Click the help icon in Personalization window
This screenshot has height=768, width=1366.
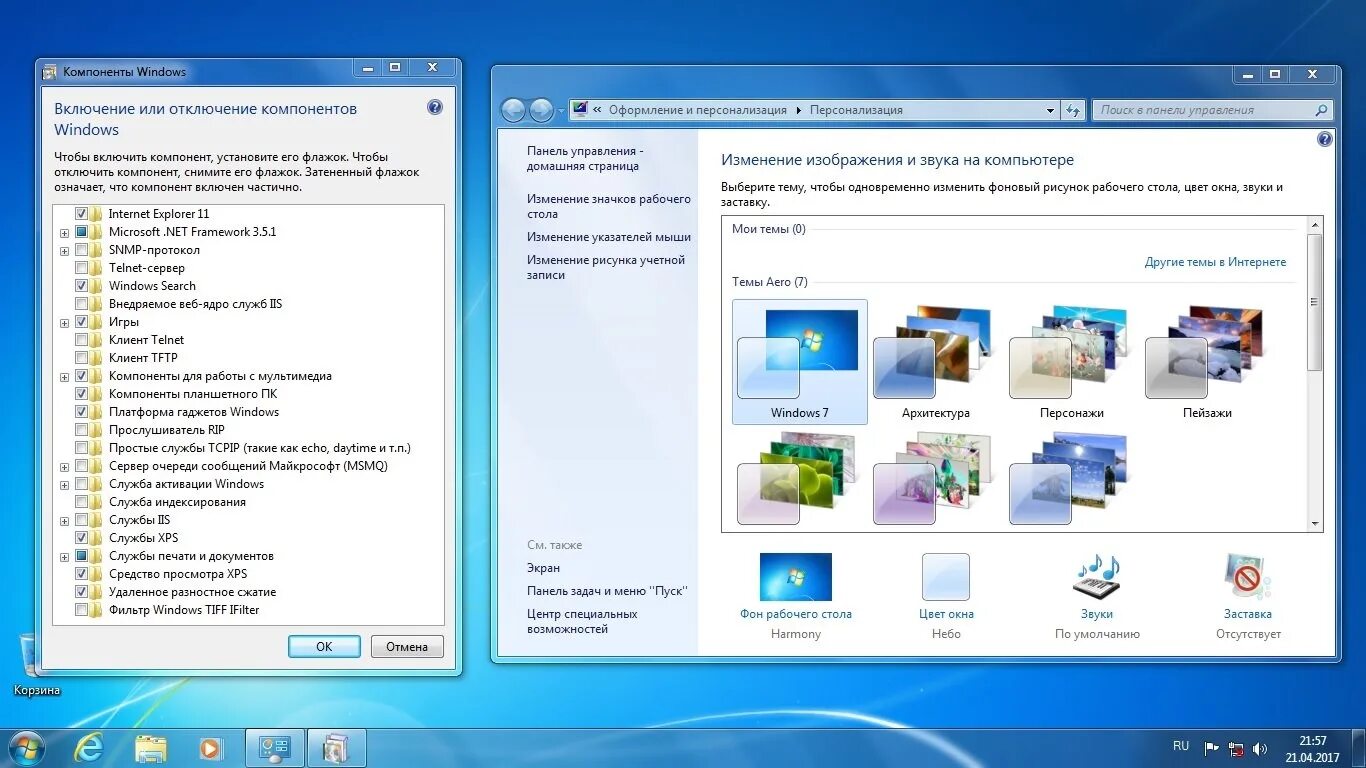(x=1325, y=139)
